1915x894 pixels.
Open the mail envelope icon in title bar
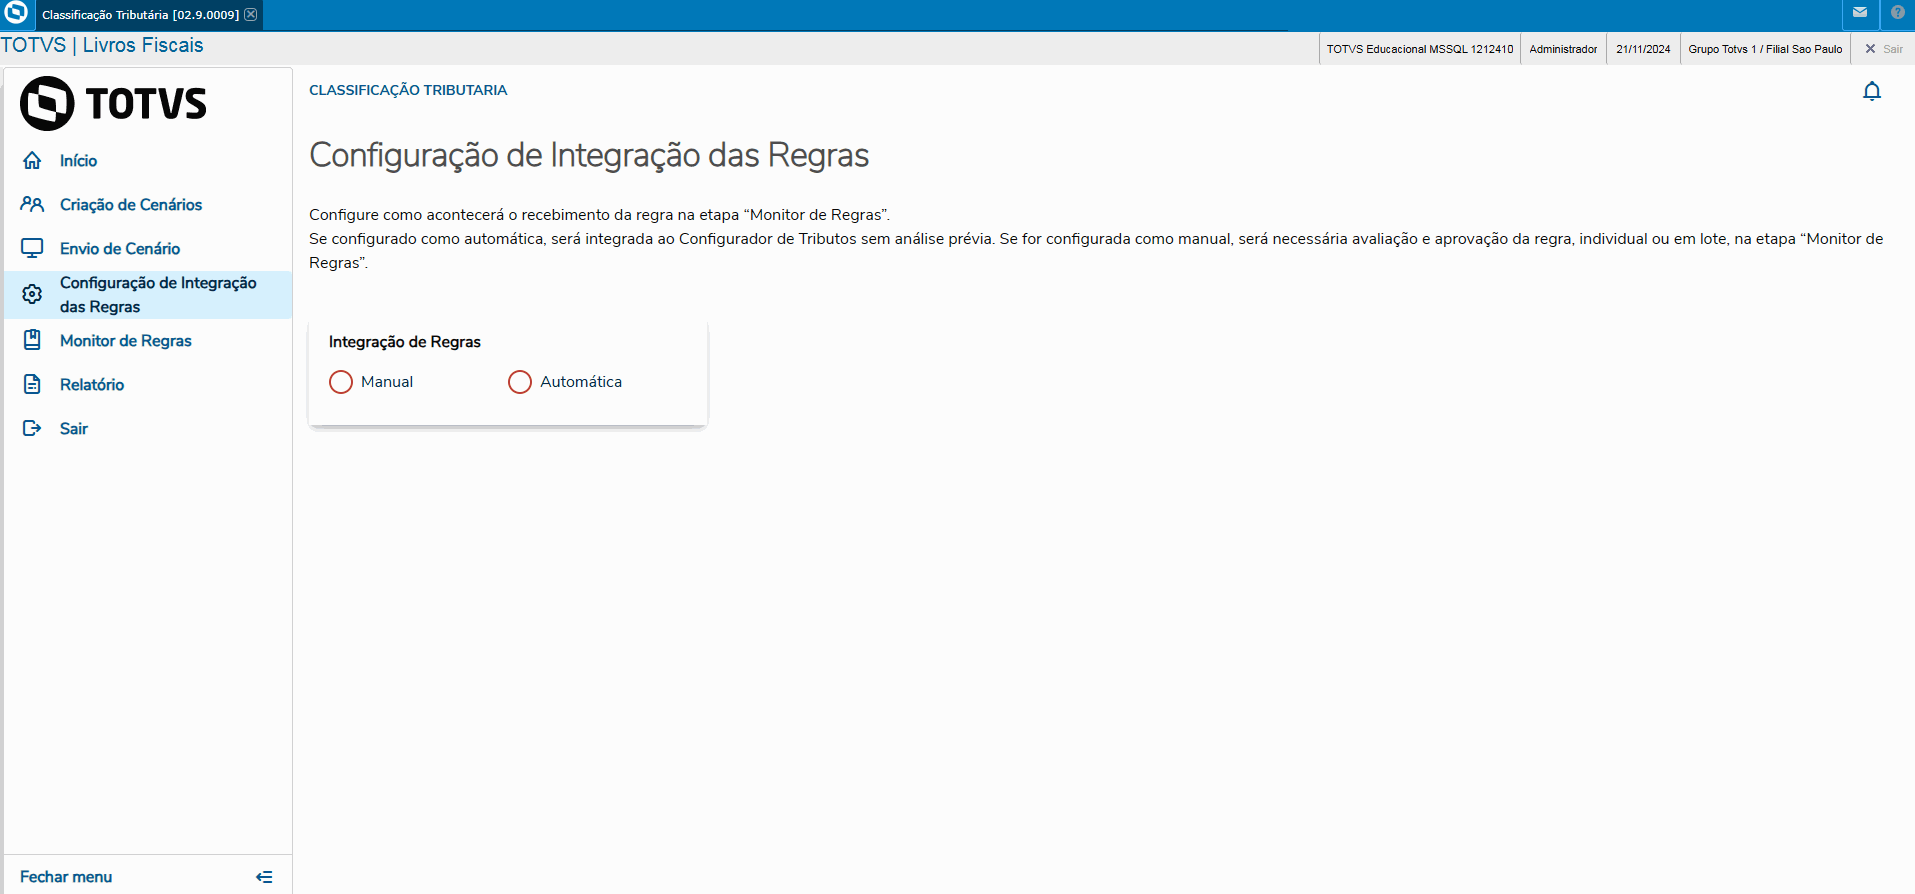(1860, 13)
